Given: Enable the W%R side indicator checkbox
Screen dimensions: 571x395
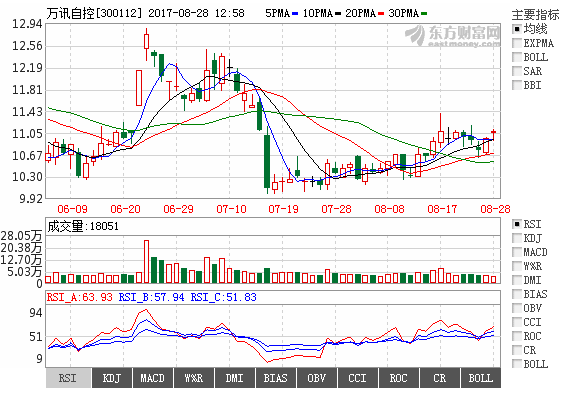Looking at the screenshot, I should 517,266.
